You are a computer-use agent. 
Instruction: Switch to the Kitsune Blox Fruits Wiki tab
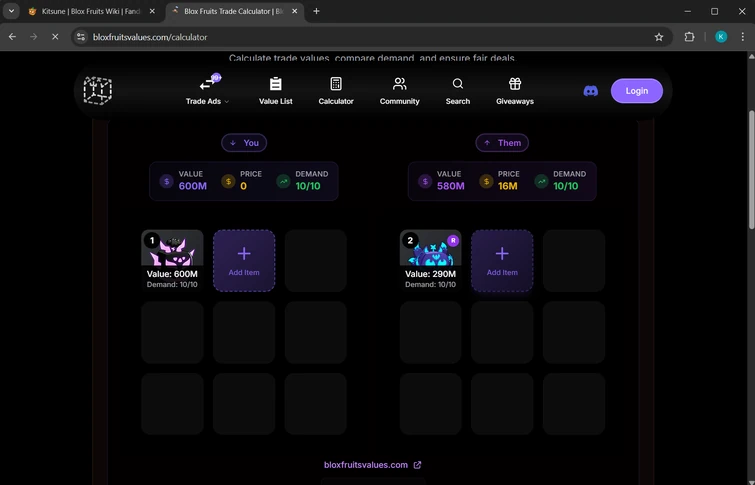(x=91, y=11)
